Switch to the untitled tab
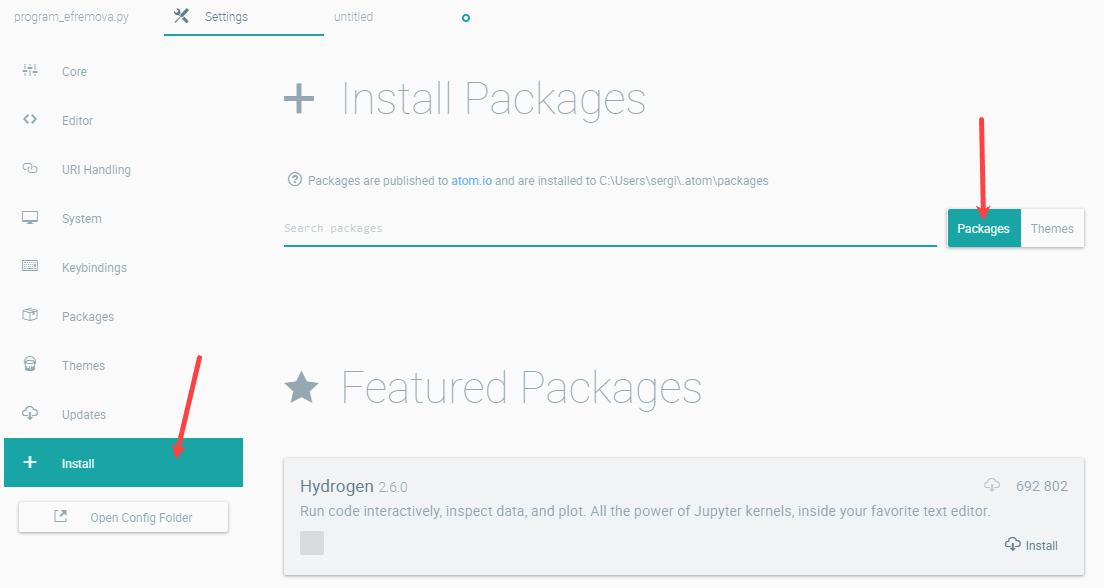Screen dimensions: 1104x588 click(x=353, y=17)
